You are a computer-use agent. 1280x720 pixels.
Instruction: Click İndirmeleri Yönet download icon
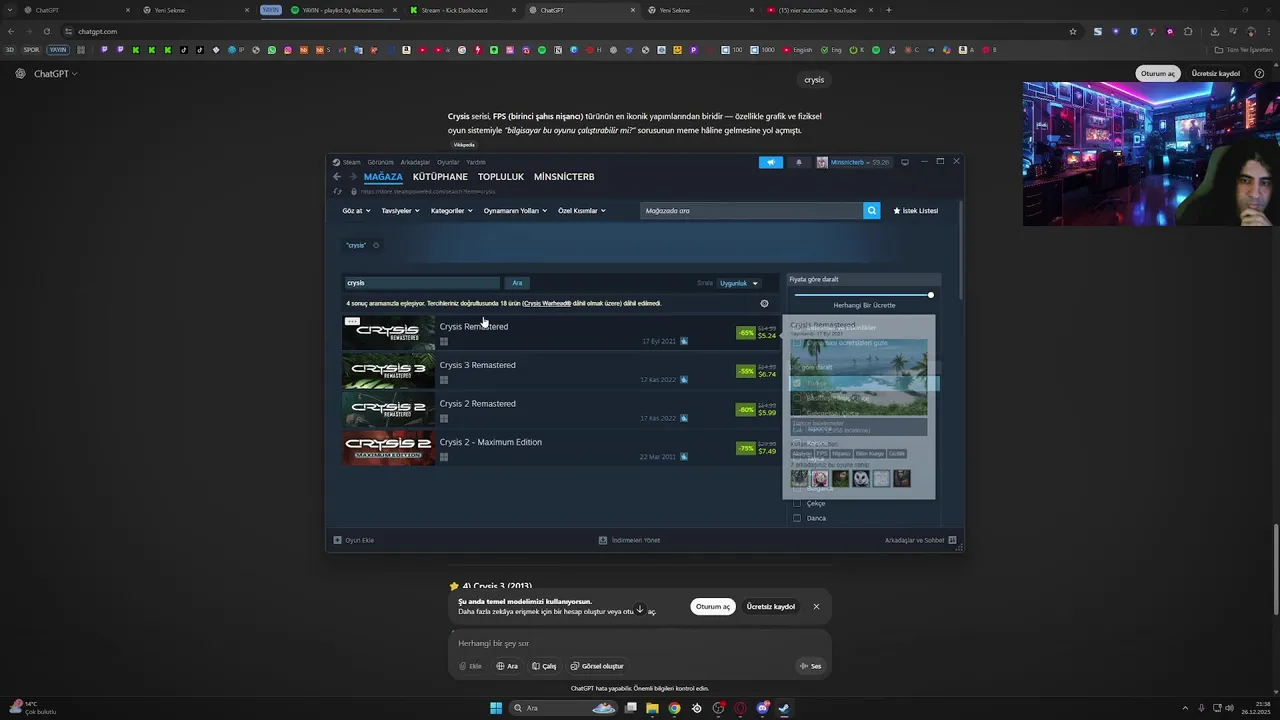[603, 540]
